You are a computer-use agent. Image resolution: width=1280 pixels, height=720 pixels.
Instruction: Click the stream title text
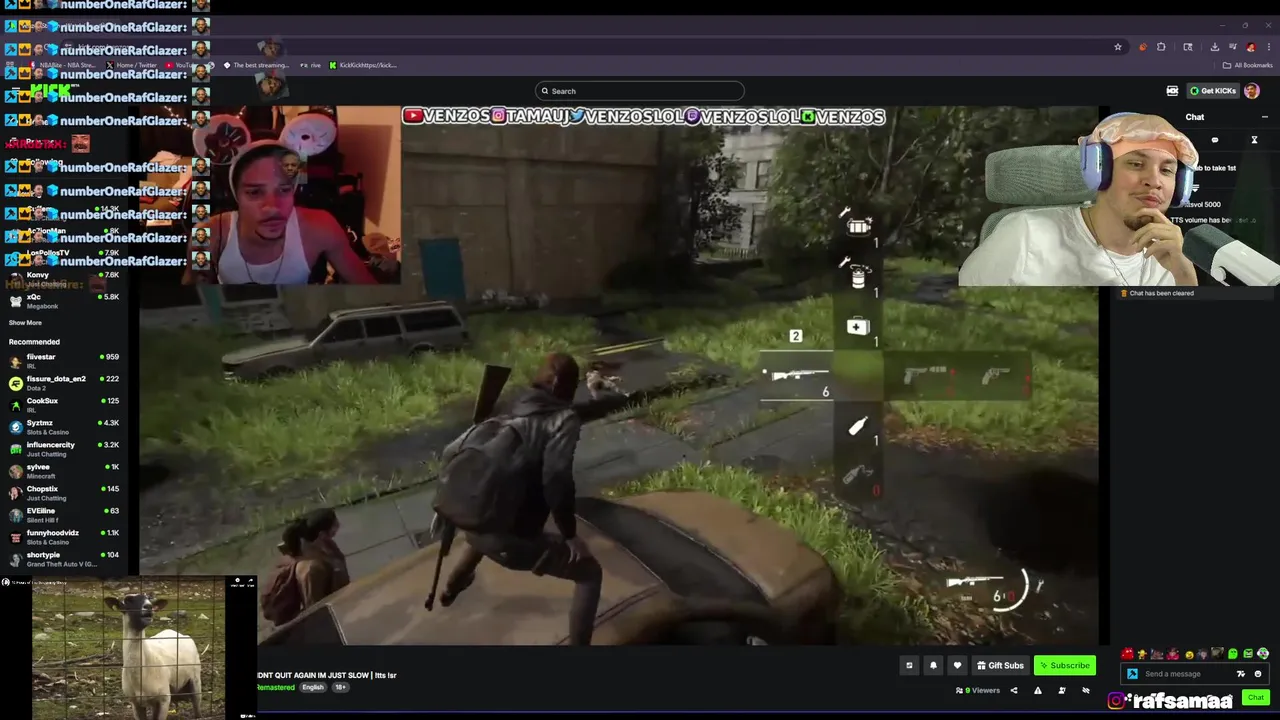coord(327,675)
